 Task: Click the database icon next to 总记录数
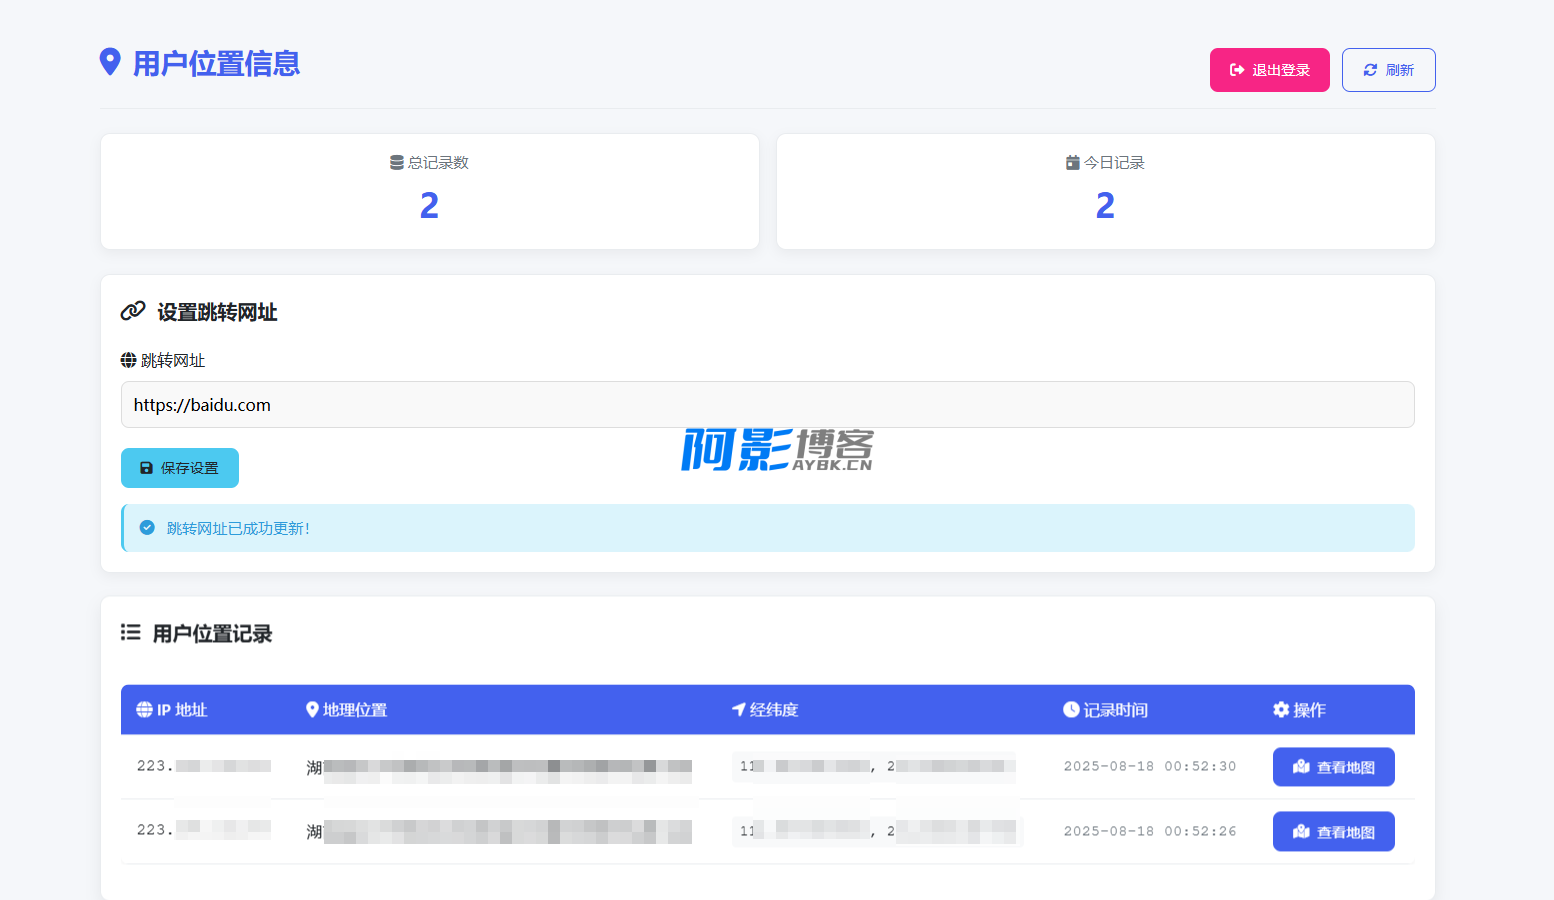point(396,163)
